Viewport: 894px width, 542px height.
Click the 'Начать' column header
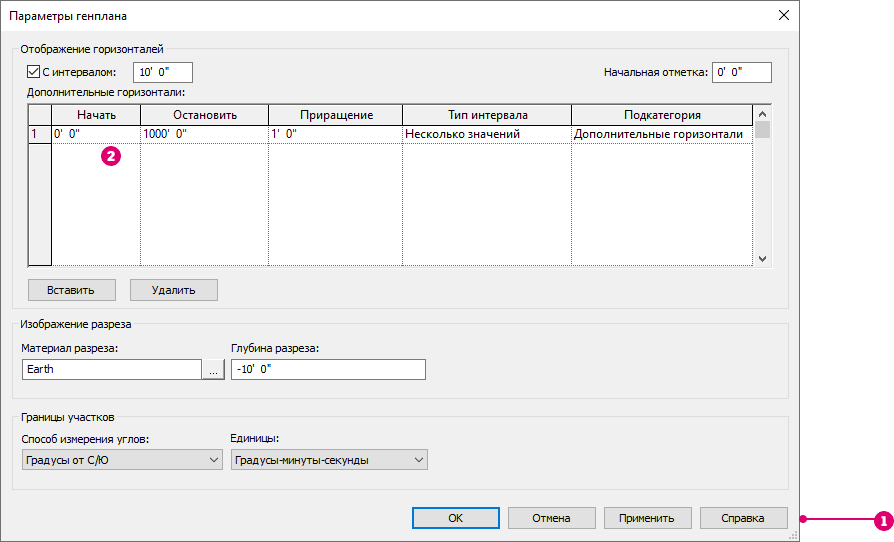point(96,115)
